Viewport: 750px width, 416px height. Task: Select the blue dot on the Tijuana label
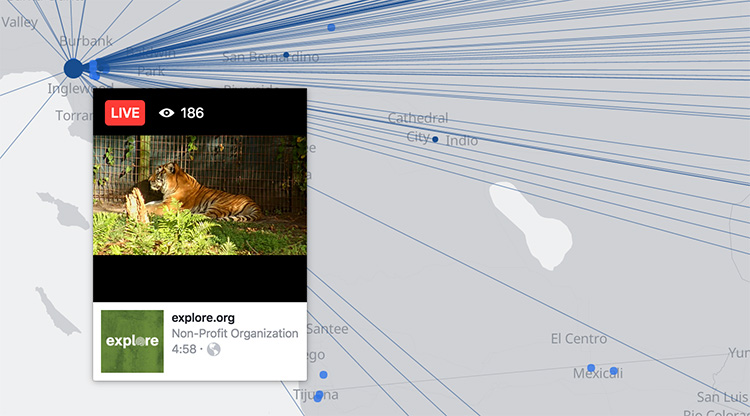pyautogui.click(x=318, y=397)
